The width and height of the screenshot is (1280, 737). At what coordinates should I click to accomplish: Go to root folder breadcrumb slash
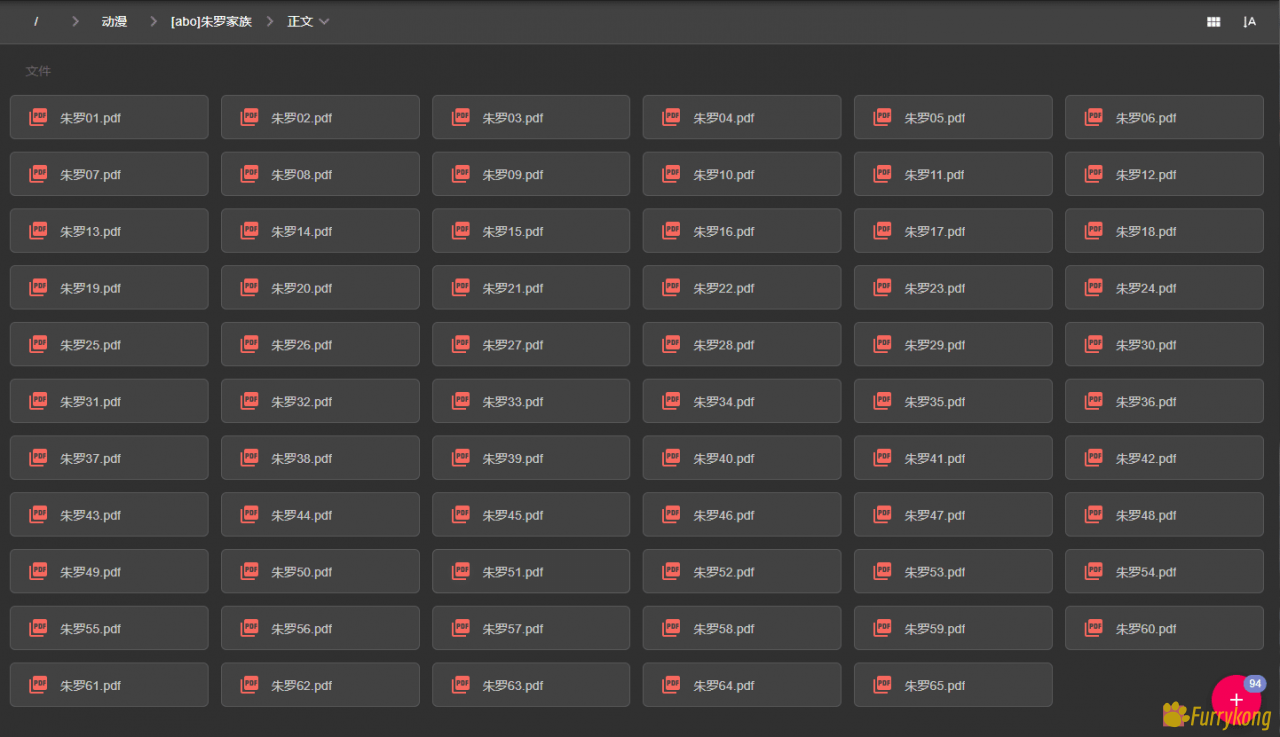click(36, 22)
